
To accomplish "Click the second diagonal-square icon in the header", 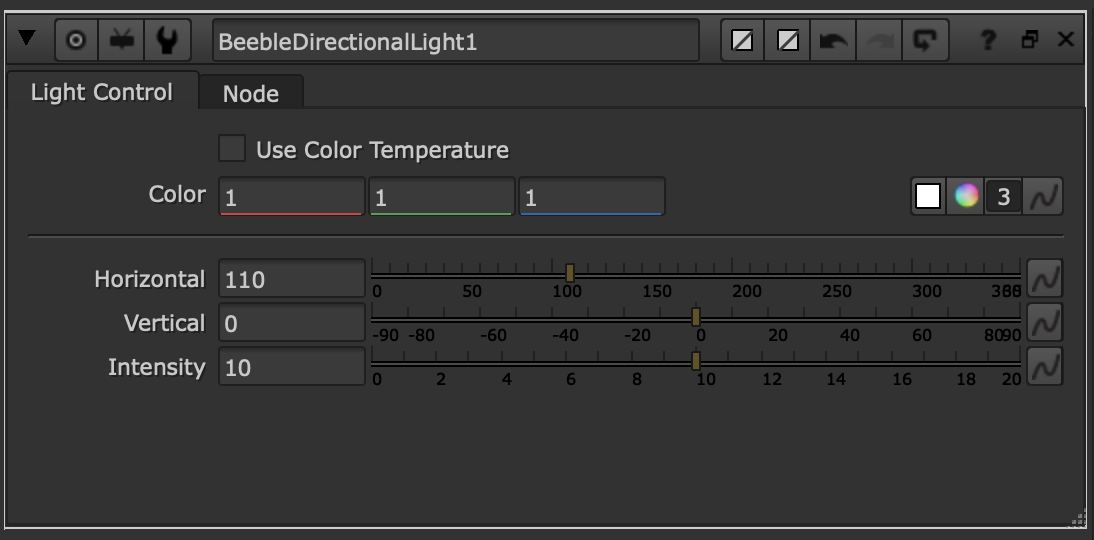I will point(788,40).
